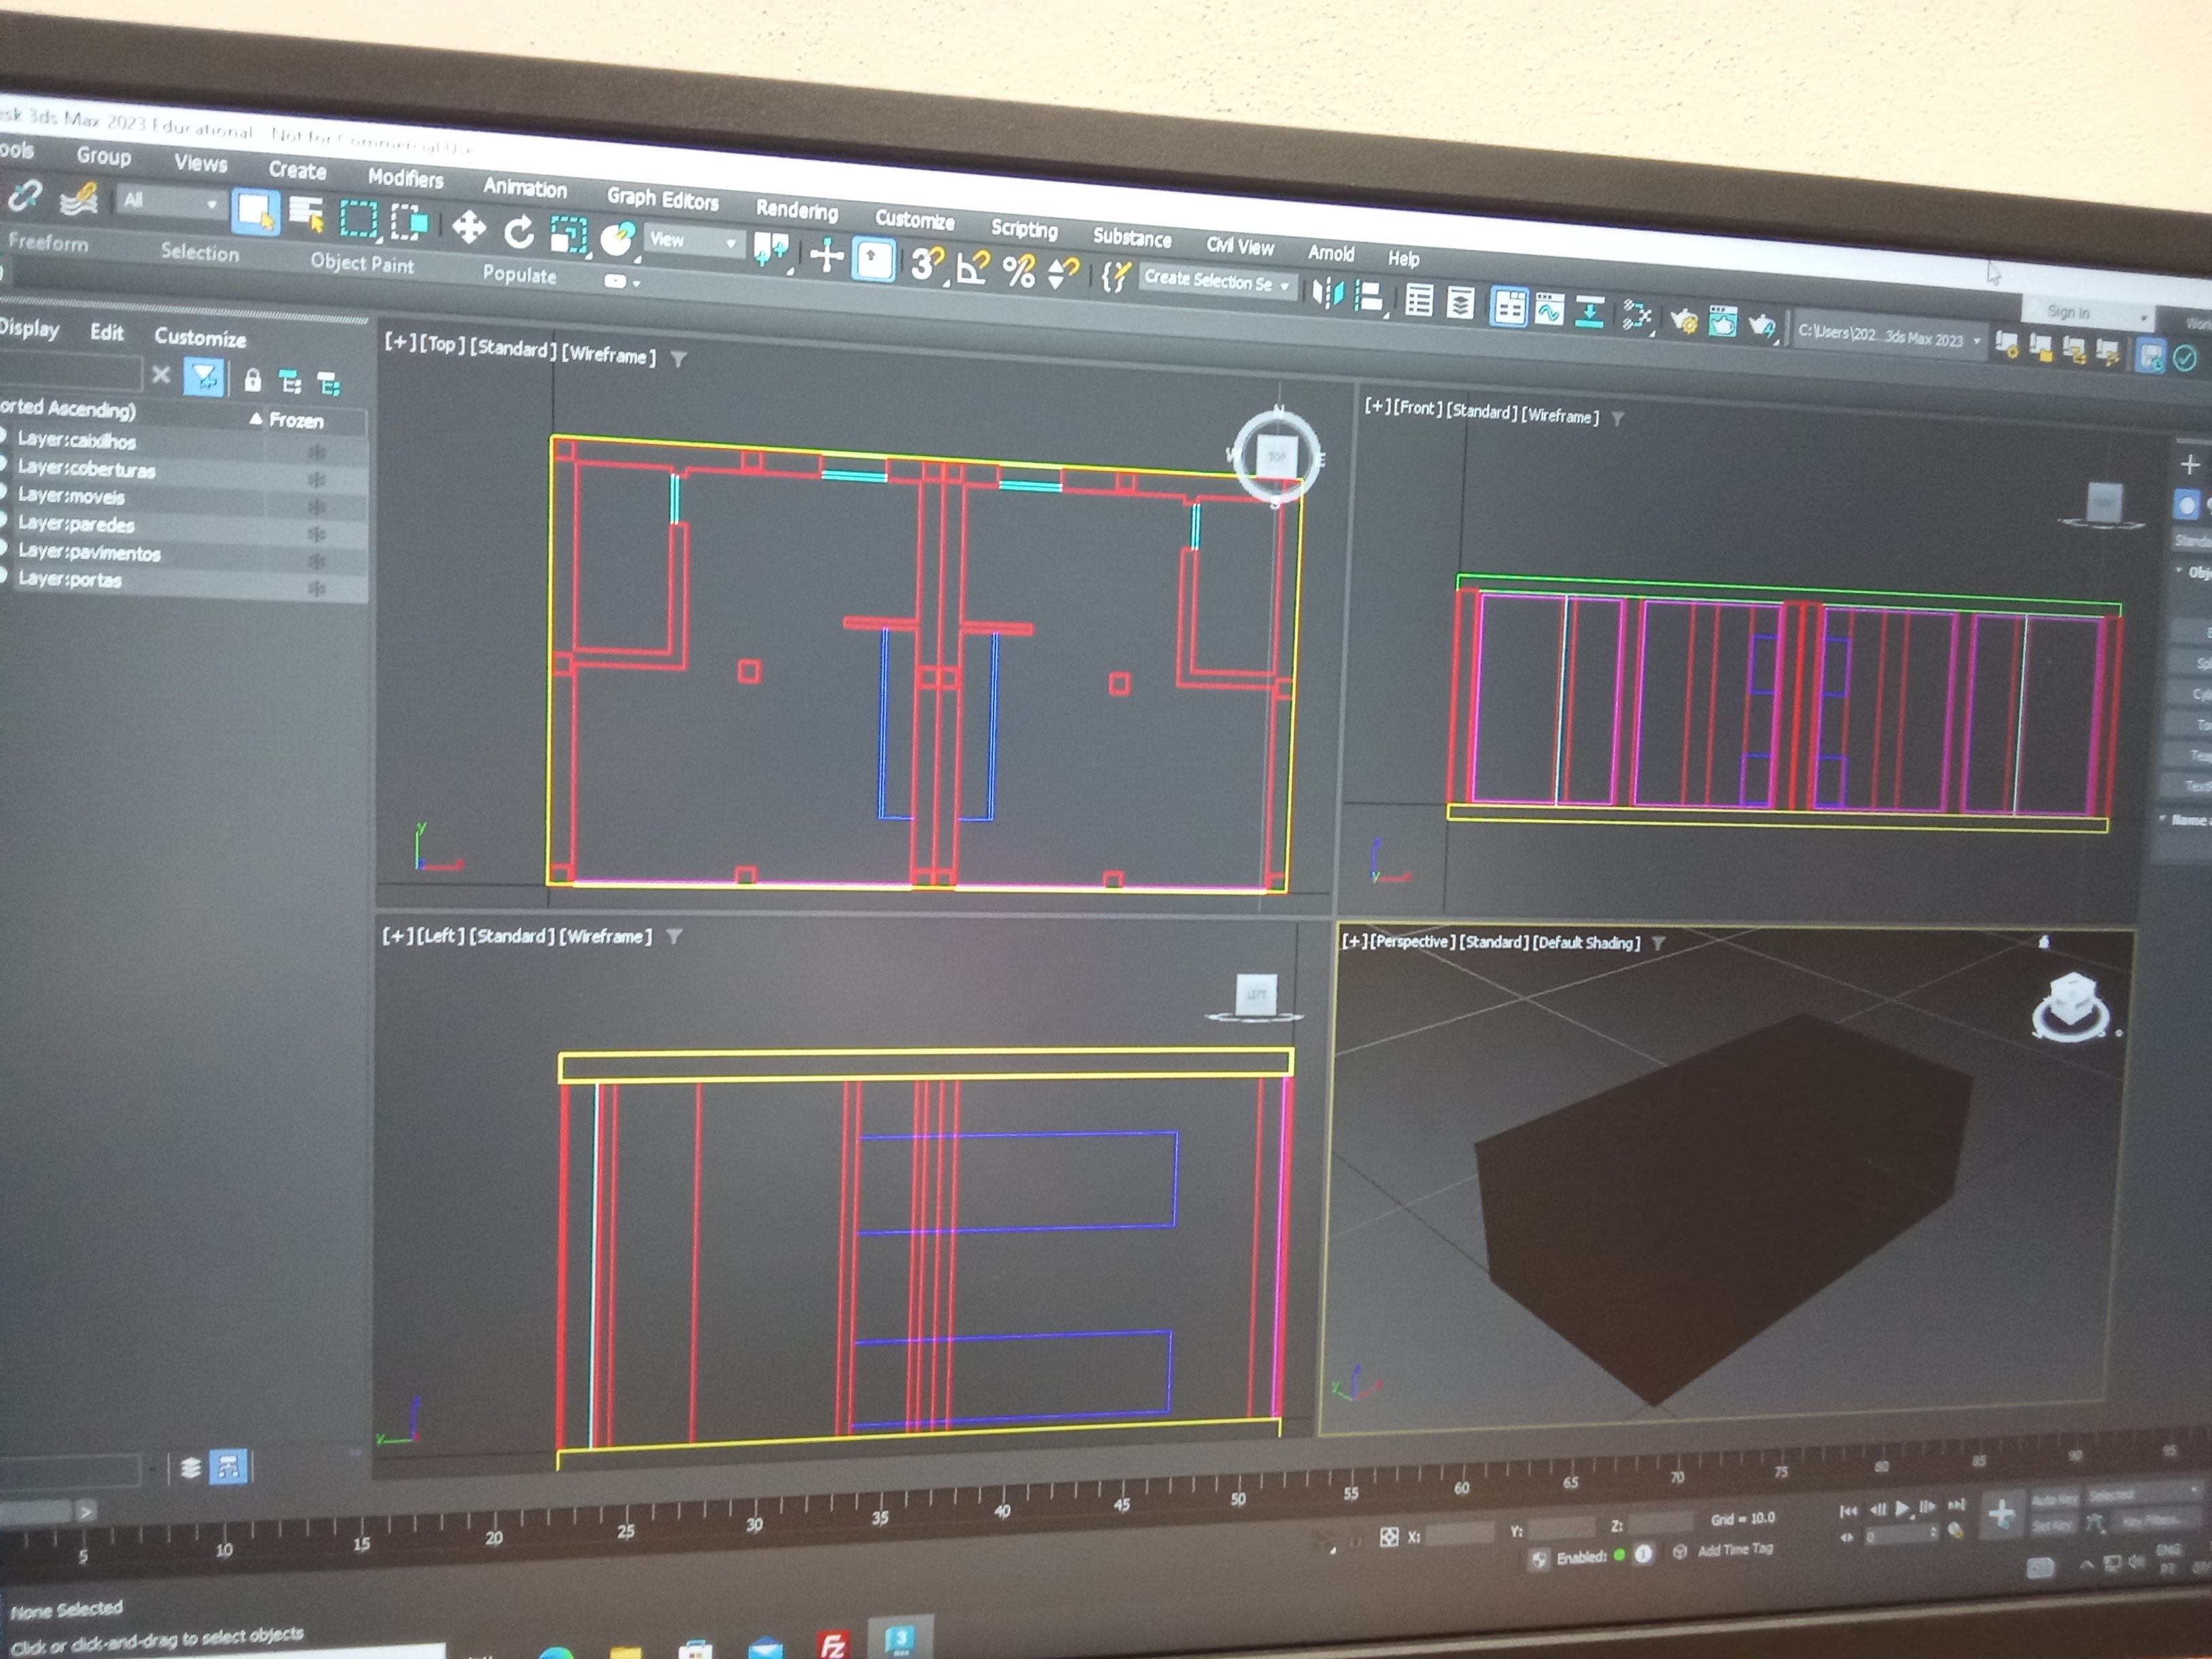Click the Select and Place tool
Screen dimensions: 2212x1659
click(x=619, y=240)
